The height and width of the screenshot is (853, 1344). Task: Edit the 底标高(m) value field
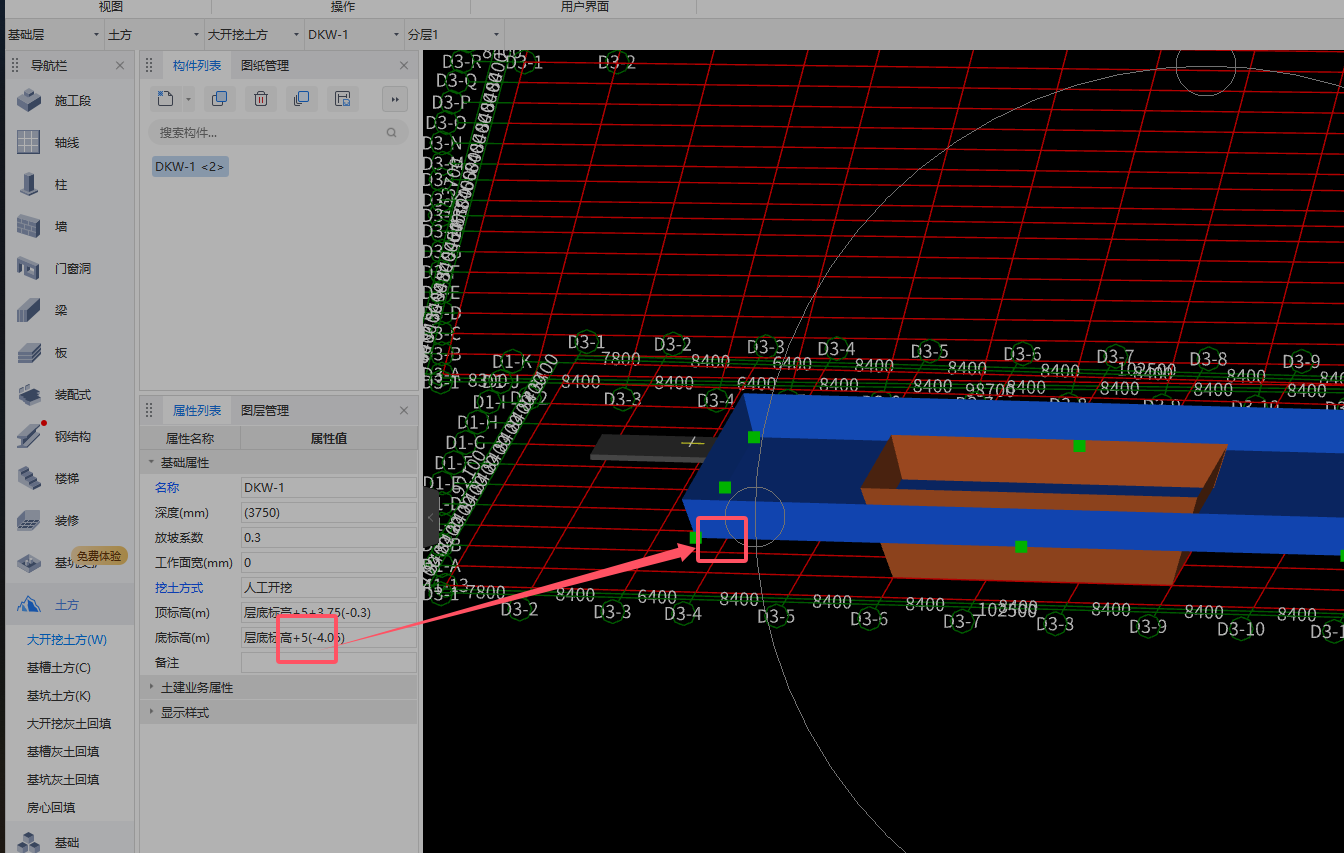(328, 637)
